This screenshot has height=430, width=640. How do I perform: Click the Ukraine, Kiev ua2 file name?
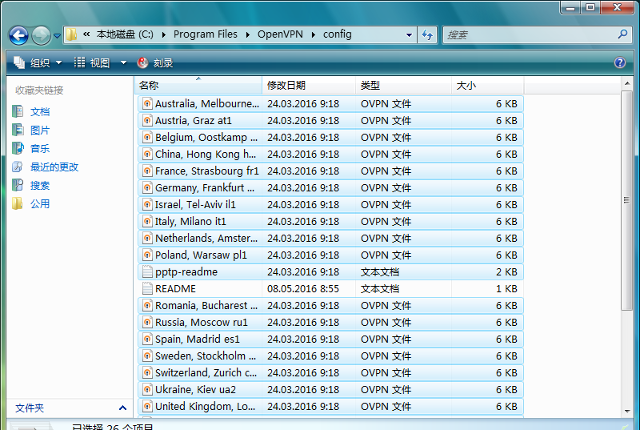pyautogui.click(x=196, y=390)
